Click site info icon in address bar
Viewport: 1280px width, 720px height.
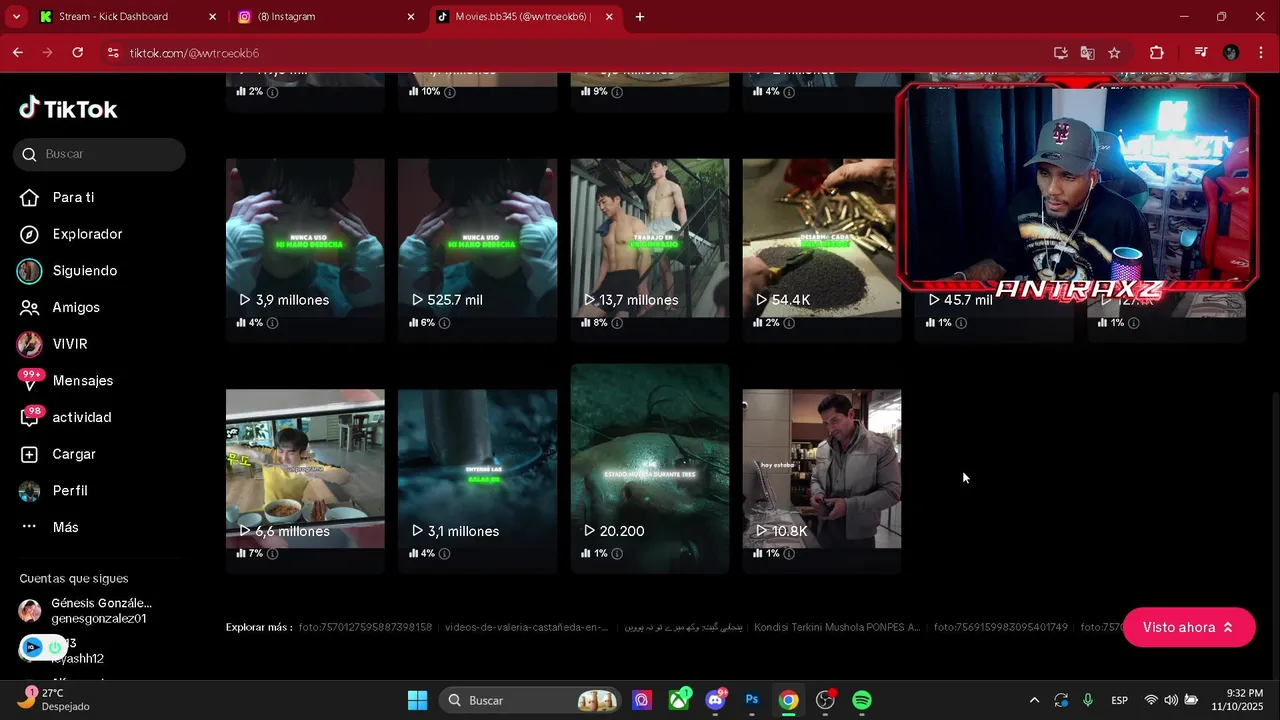click(x=112, y=53)
